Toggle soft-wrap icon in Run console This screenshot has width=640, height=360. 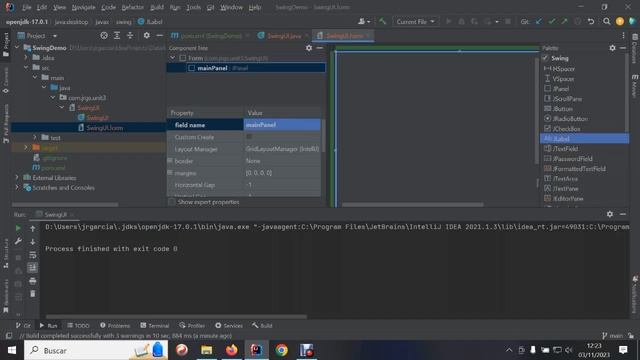point(33,255)
